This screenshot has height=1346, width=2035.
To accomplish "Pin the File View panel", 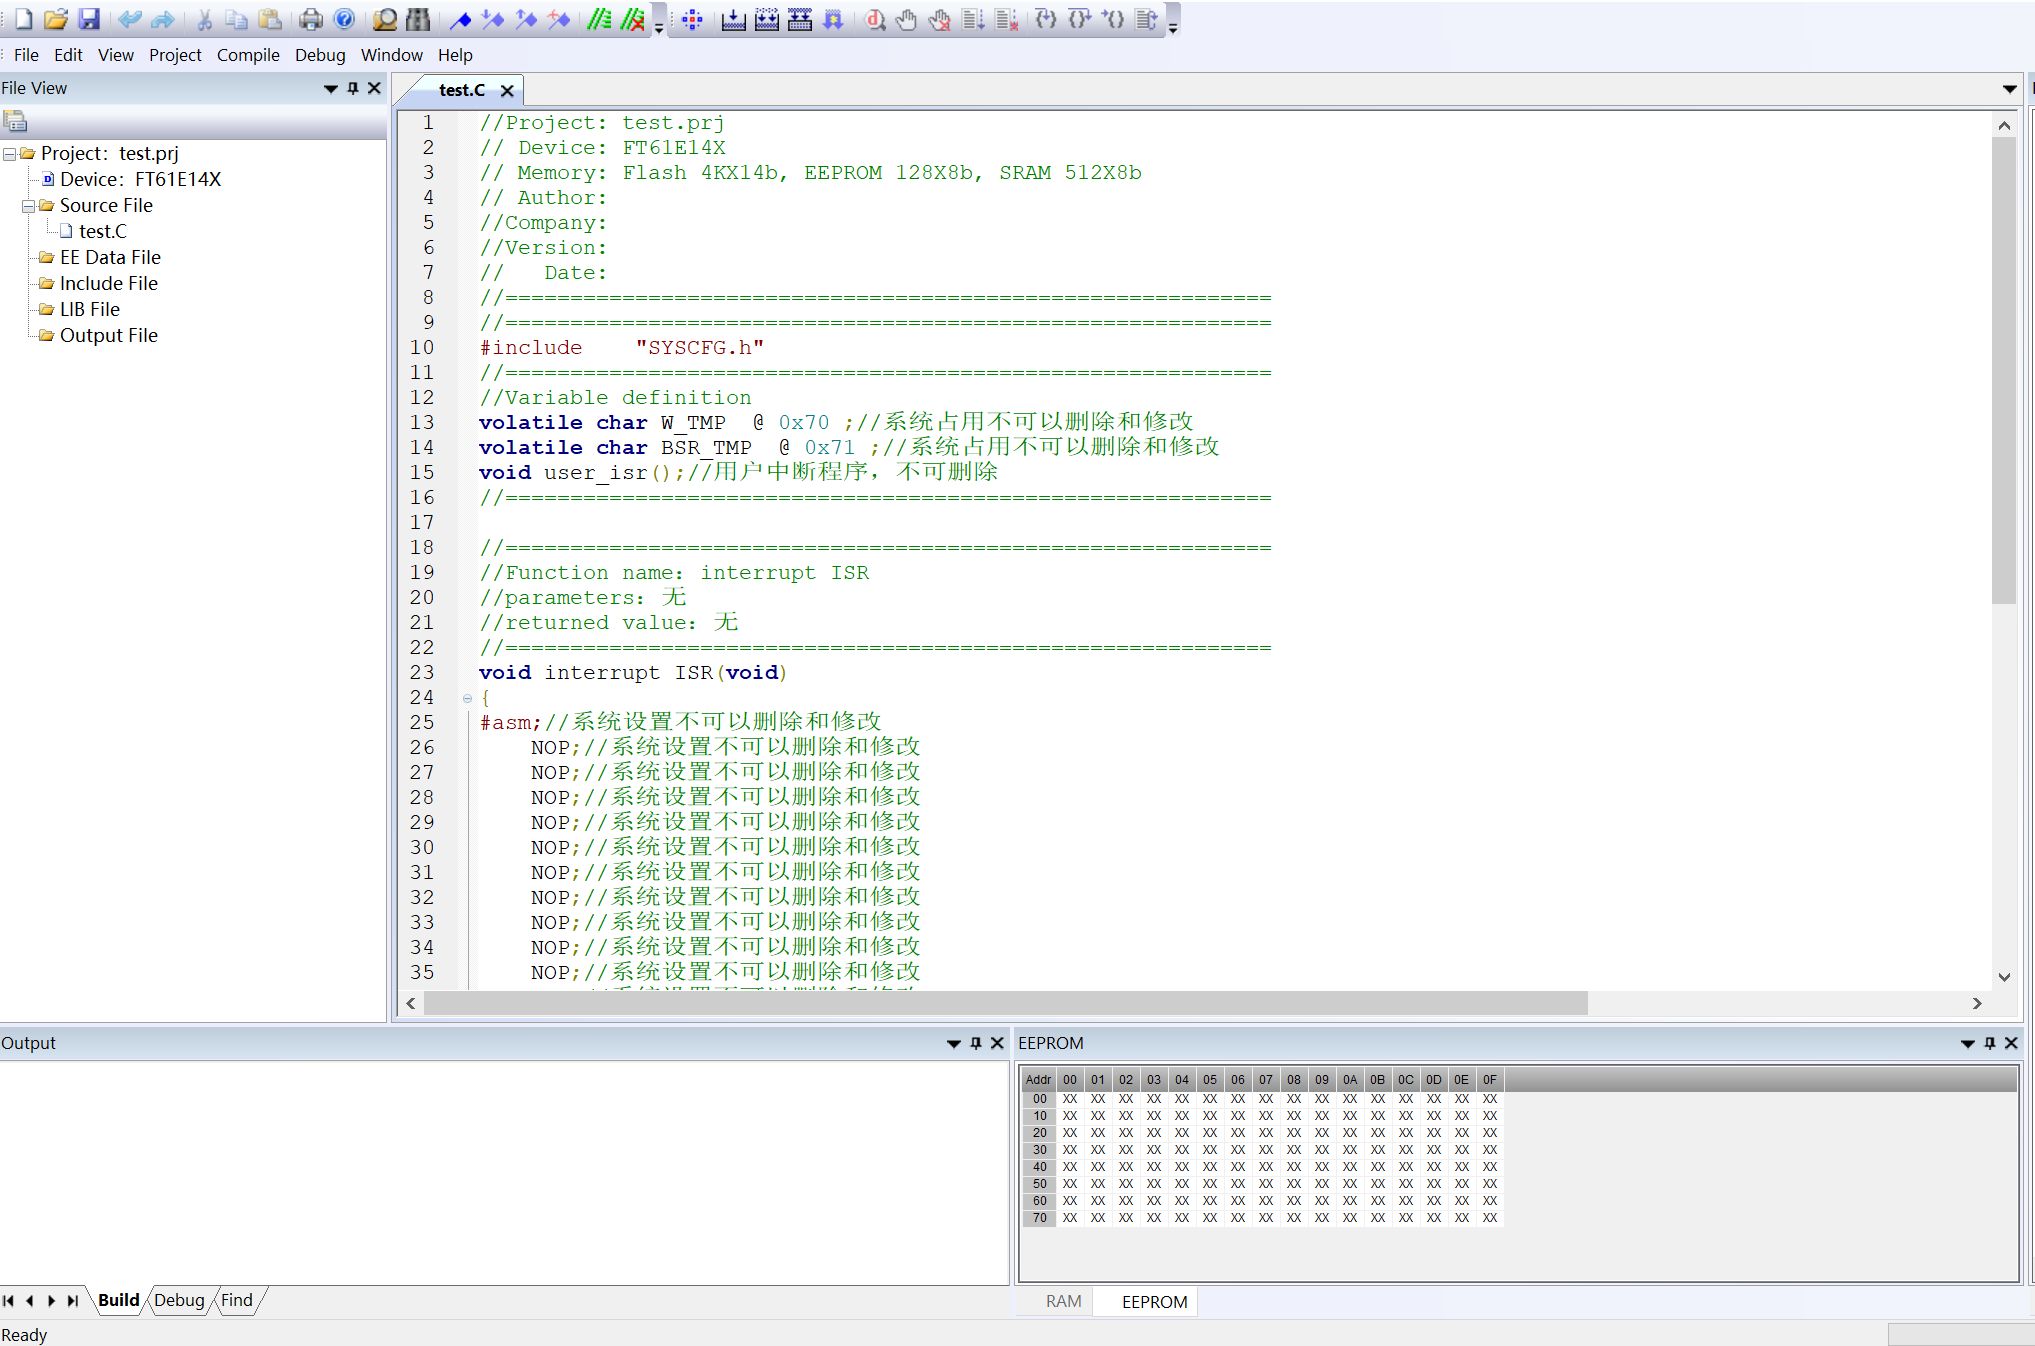I will pyautogui.click(x=352, y=88).
